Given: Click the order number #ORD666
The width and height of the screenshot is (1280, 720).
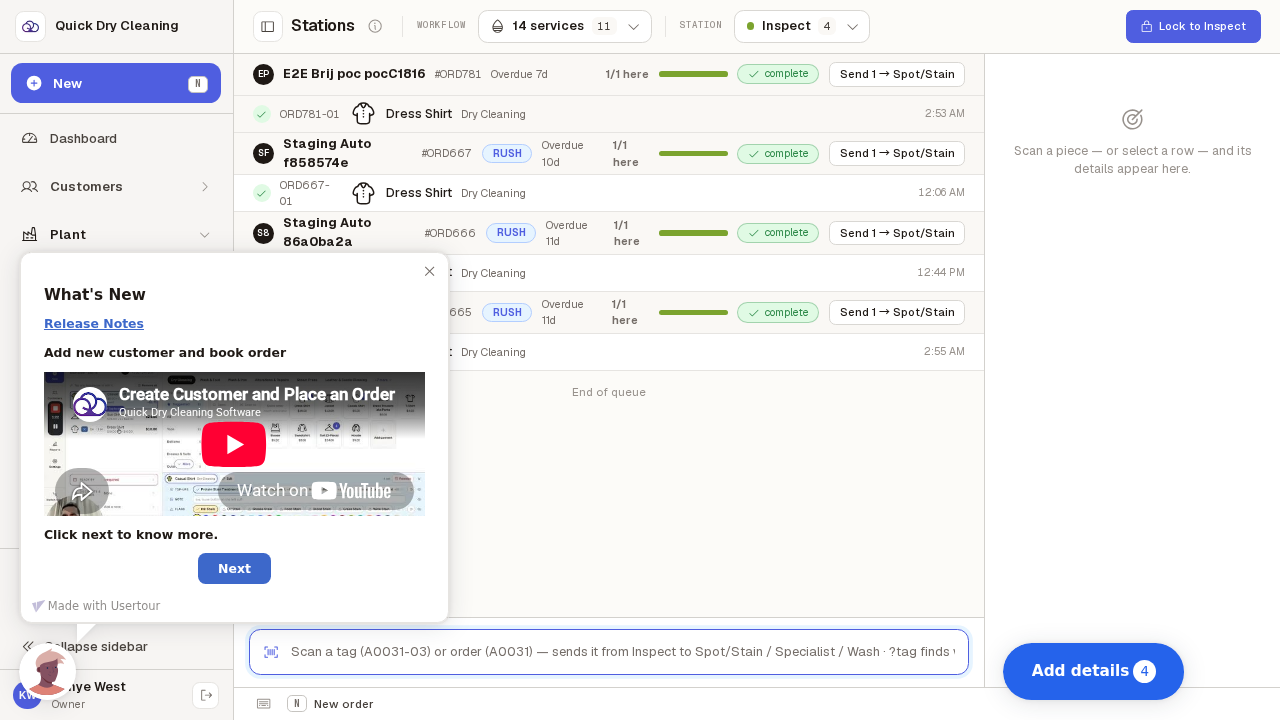Looking at the screenshot, I should 450,233.
